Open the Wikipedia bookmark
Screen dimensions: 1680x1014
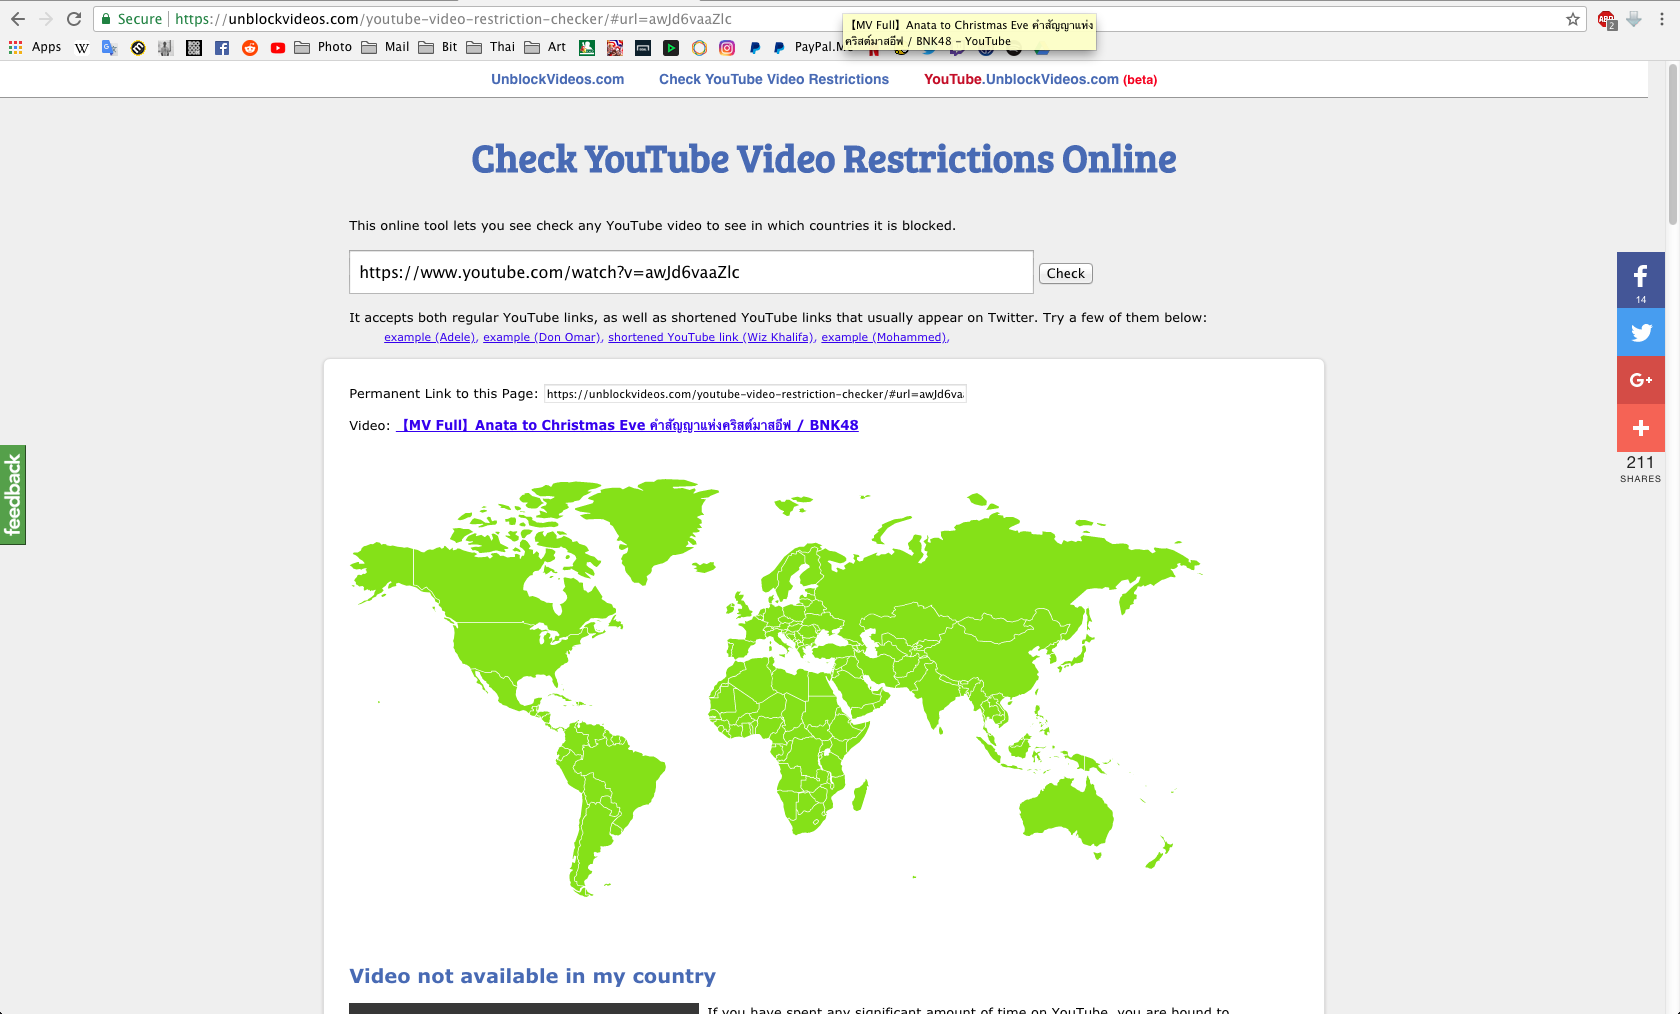(x=82, y=47)
